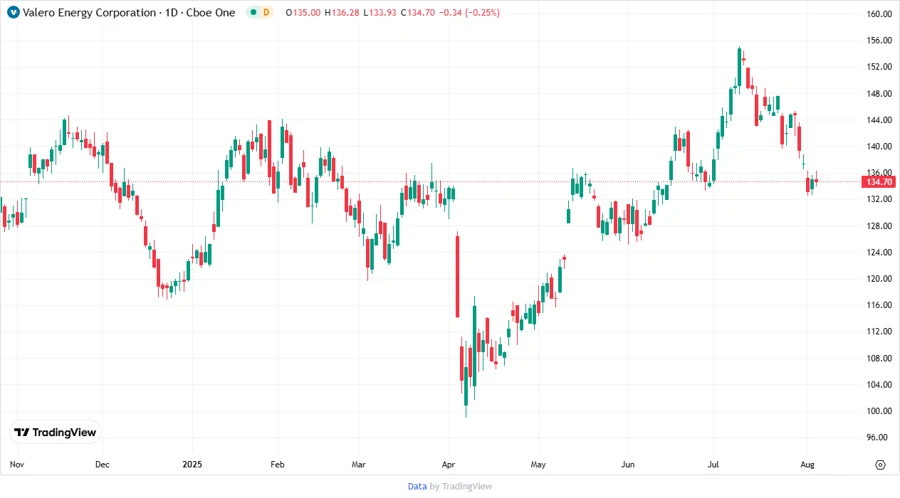Click the 148.00 price axis label
Screen dimensions: 900x498
pyautogui.click(x=879, y=94)
